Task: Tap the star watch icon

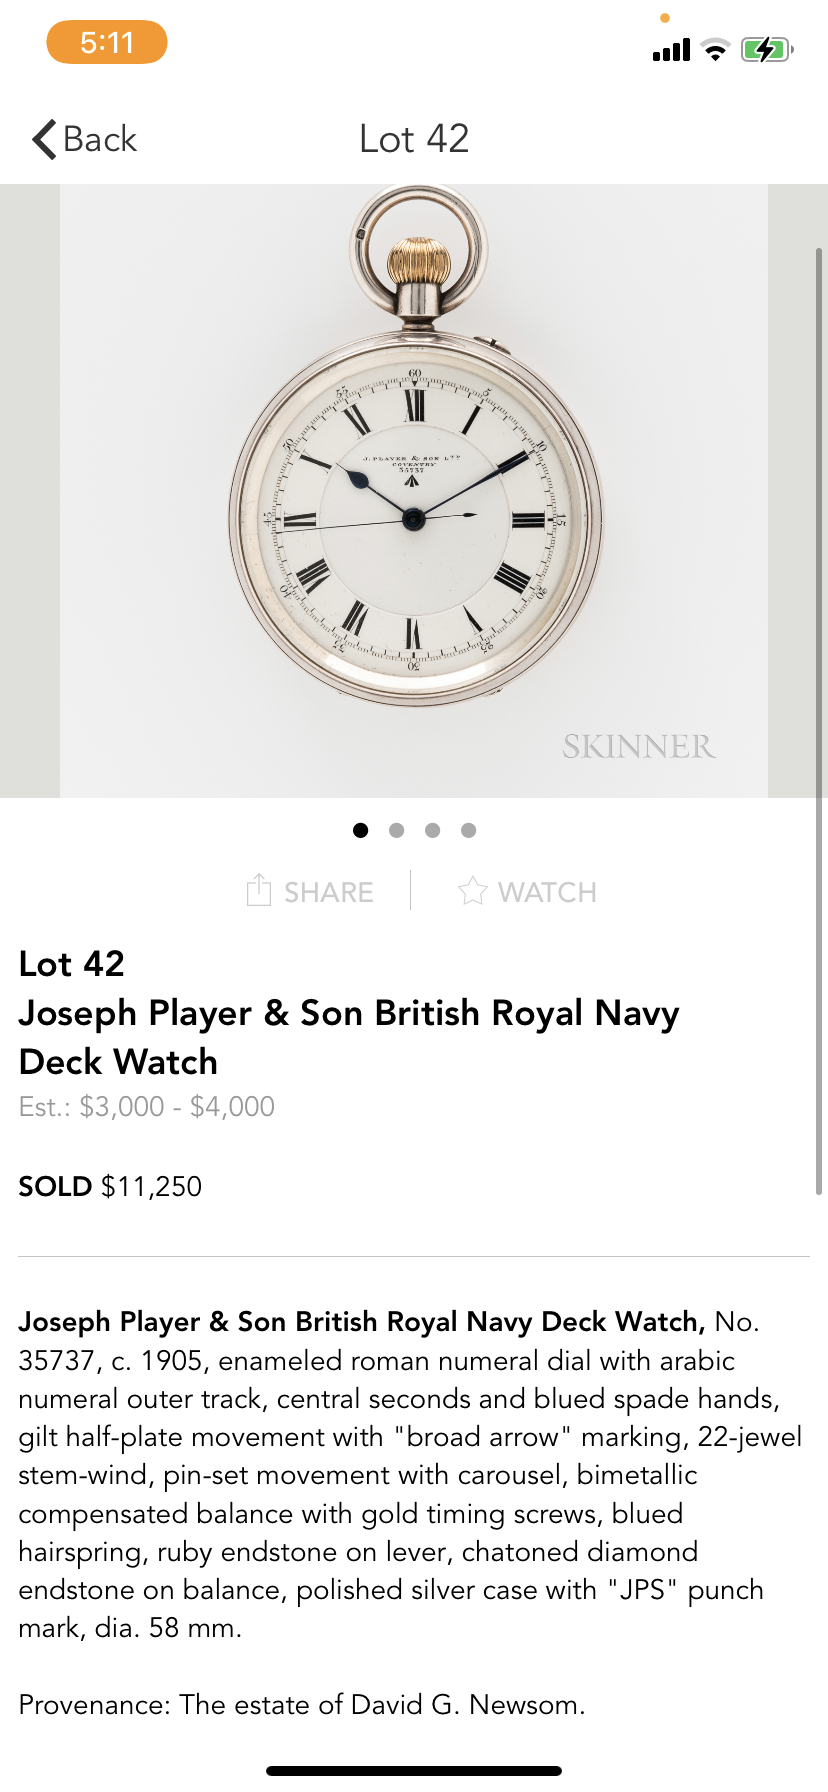Action: pyautogui.click(x=472, y=891)
